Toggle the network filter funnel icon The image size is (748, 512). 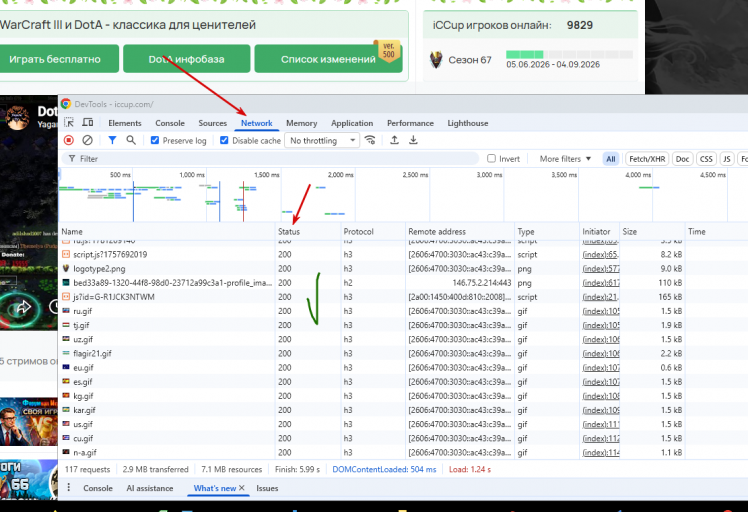click(112, 140)
